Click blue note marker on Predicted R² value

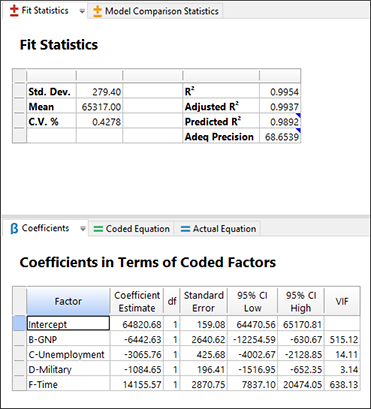(298, 115)
